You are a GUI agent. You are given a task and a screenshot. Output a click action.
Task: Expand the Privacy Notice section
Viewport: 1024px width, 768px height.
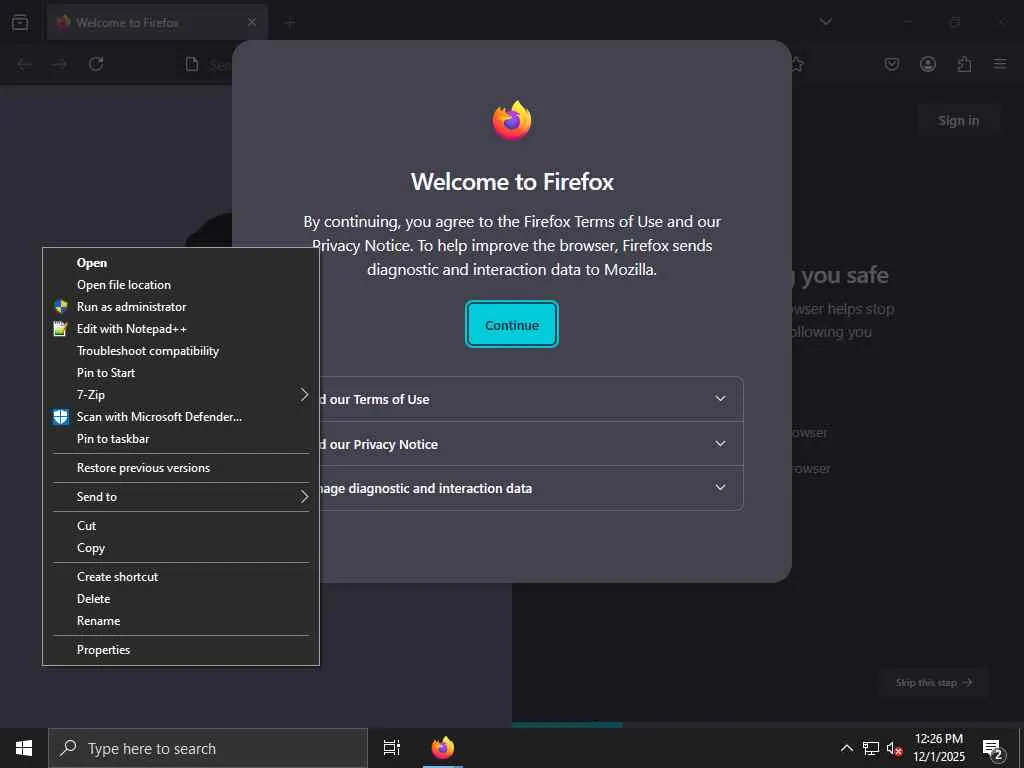531,444
